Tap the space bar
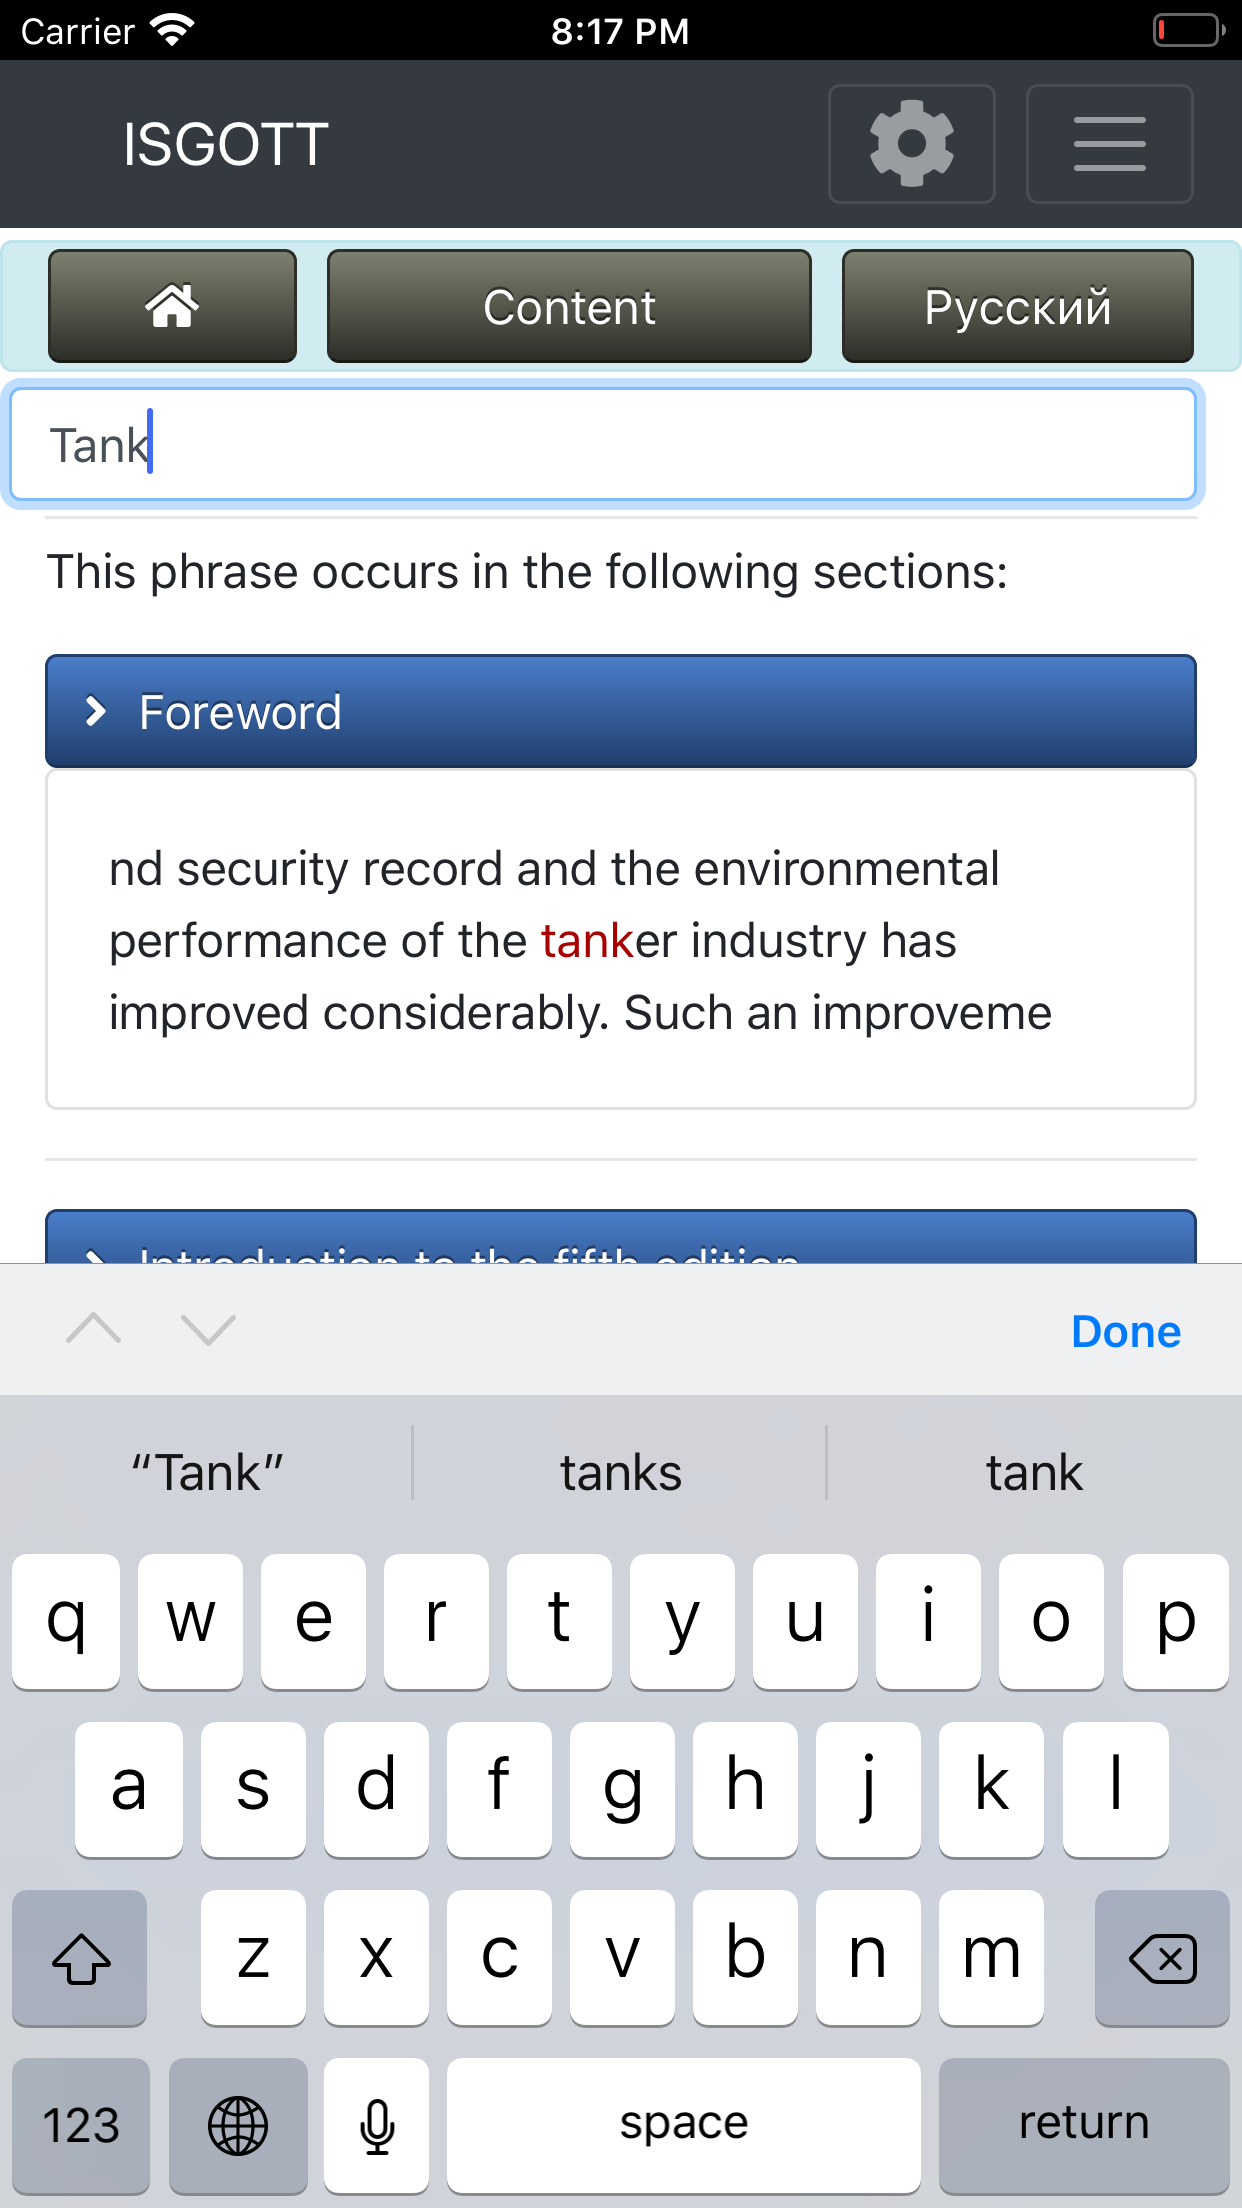This screenshot has width=1242, height=2208. click(x=683, y=2124)
